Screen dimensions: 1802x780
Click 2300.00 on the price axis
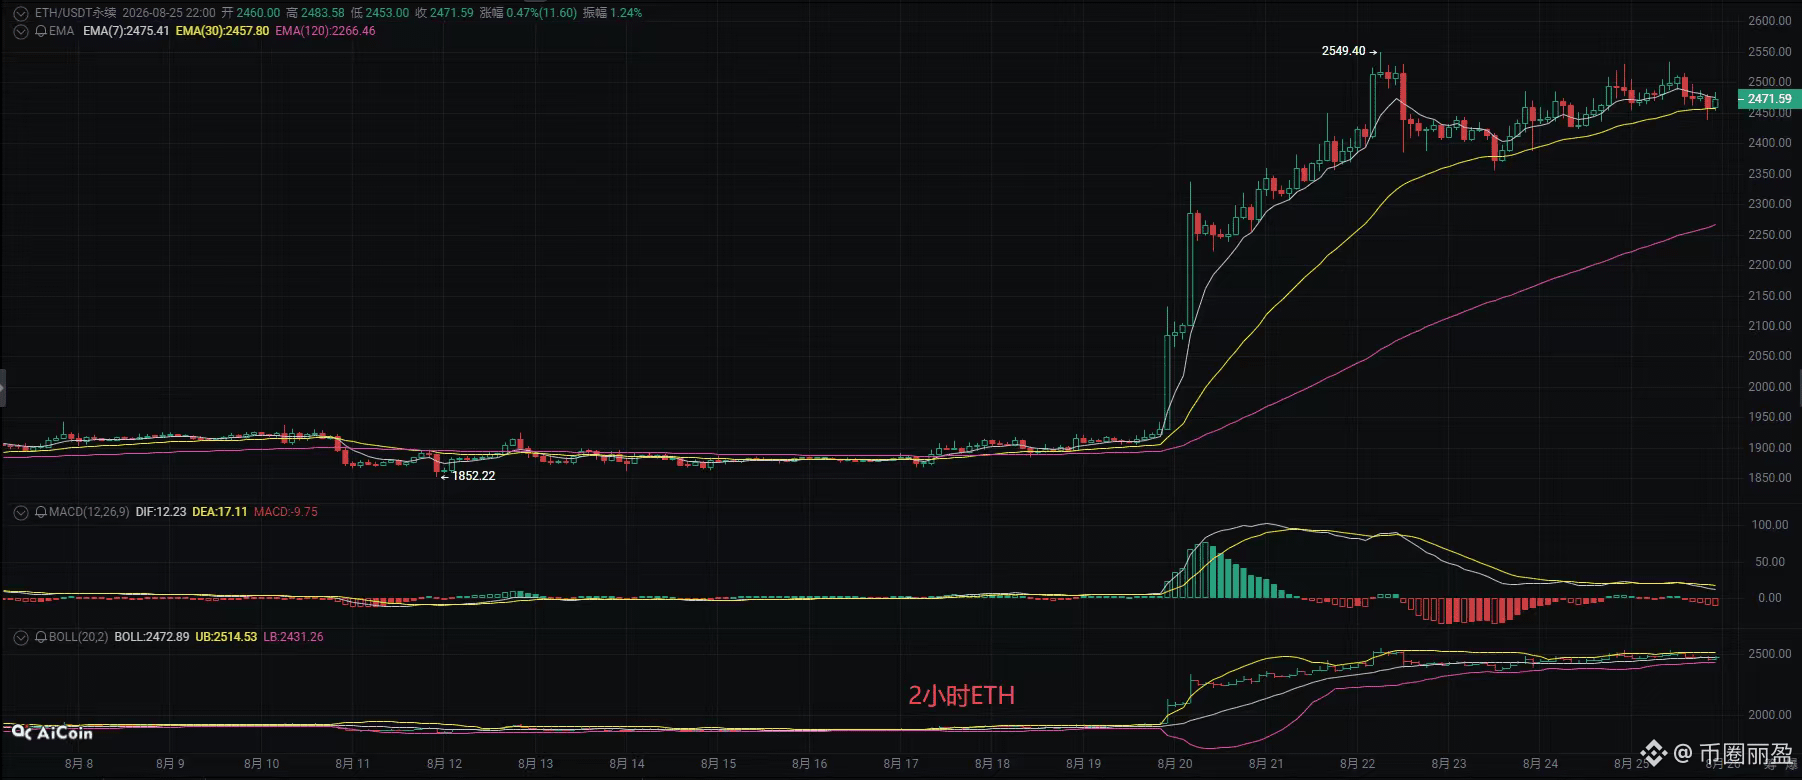click(1770, 204)
